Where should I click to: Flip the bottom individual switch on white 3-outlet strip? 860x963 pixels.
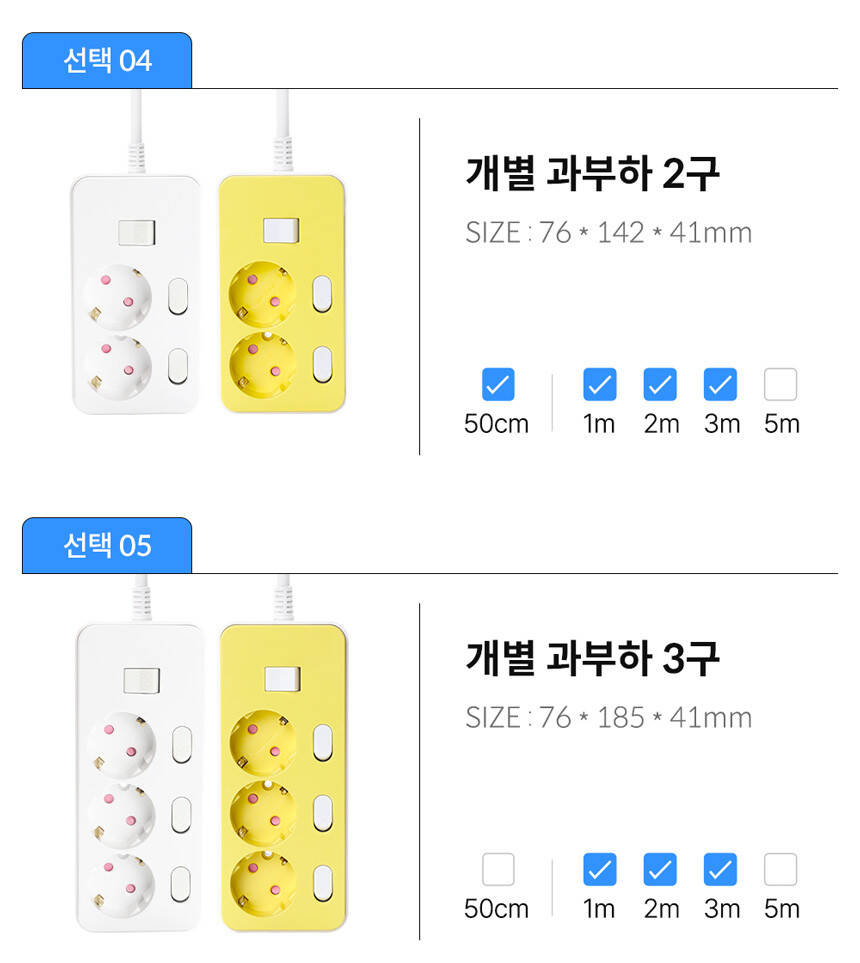[x=181, y=885]
